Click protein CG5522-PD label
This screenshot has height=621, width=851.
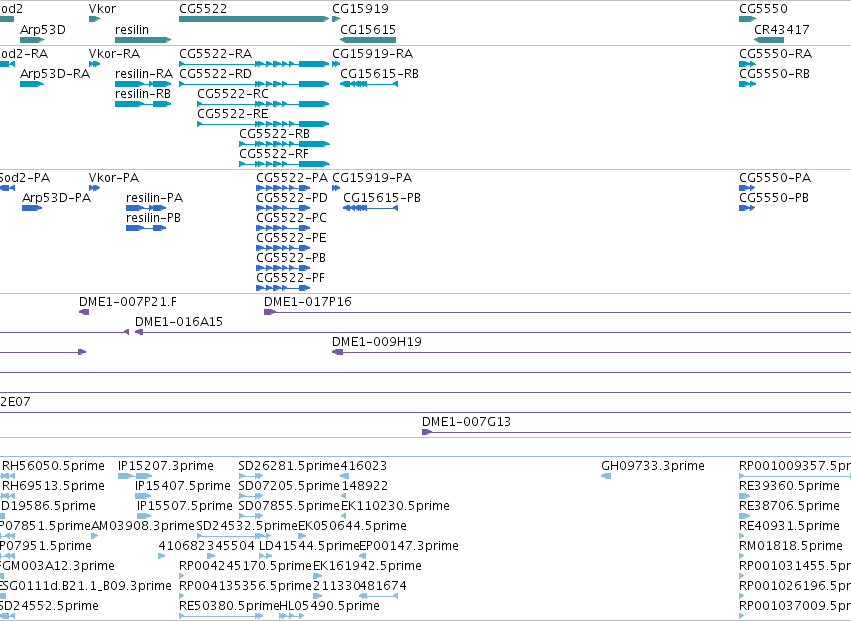[292, 198]
